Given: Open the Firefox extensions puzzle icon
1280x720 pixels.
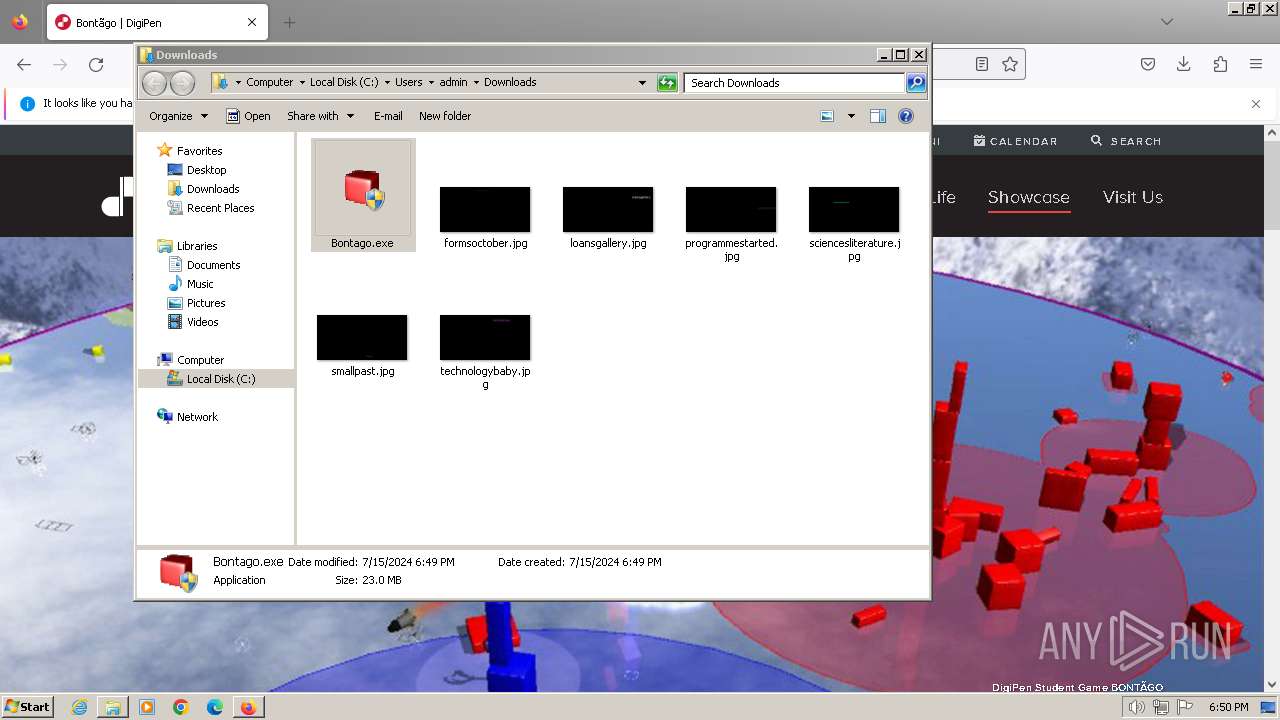Looking at the screenshot, I should (x=1220, y=64).
